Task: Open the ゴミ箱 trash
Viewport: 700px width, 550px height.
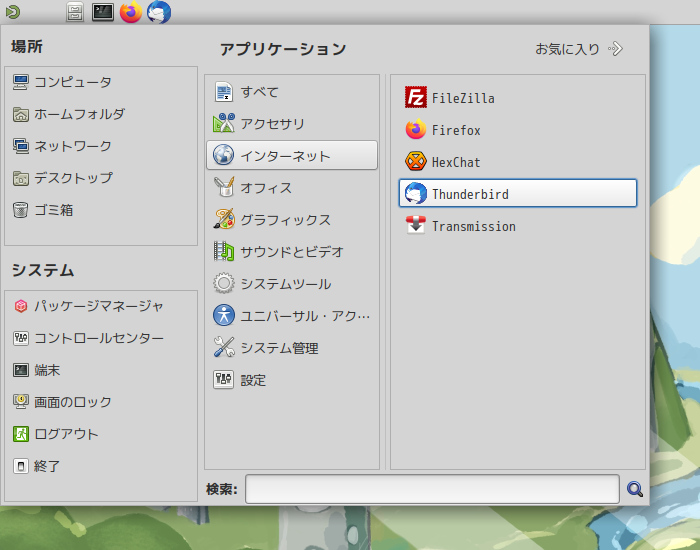Action: click(x=101, y=210)
